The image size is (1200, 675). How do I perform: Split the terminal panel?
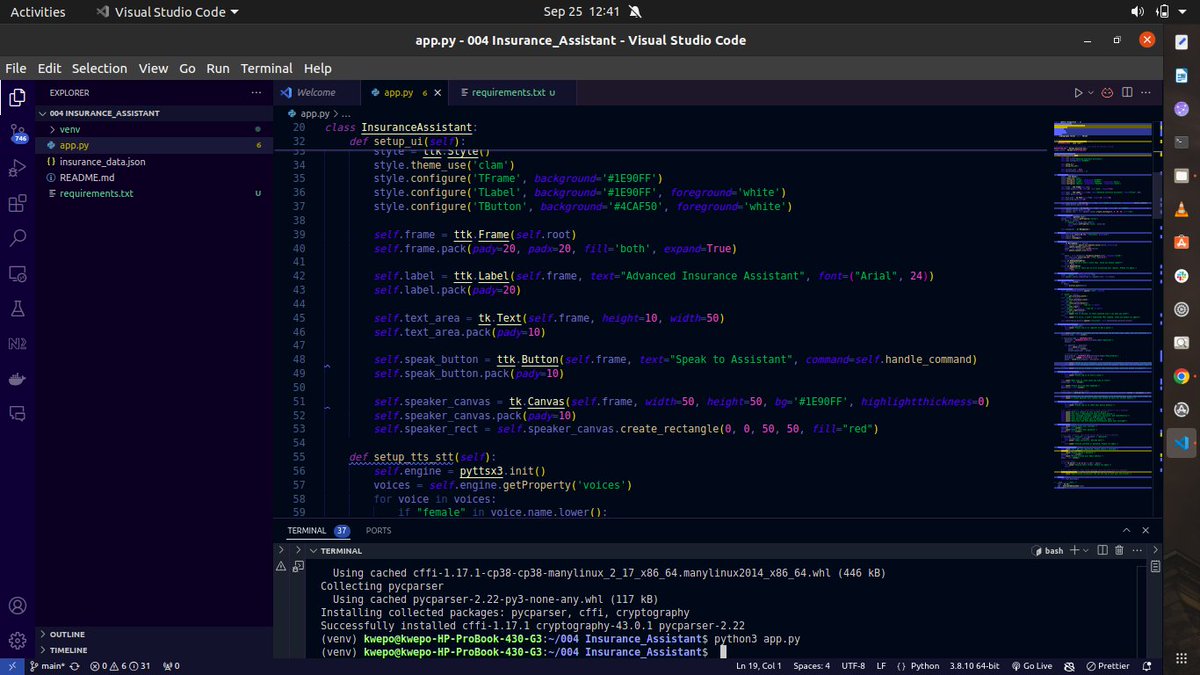point(1103,550)
